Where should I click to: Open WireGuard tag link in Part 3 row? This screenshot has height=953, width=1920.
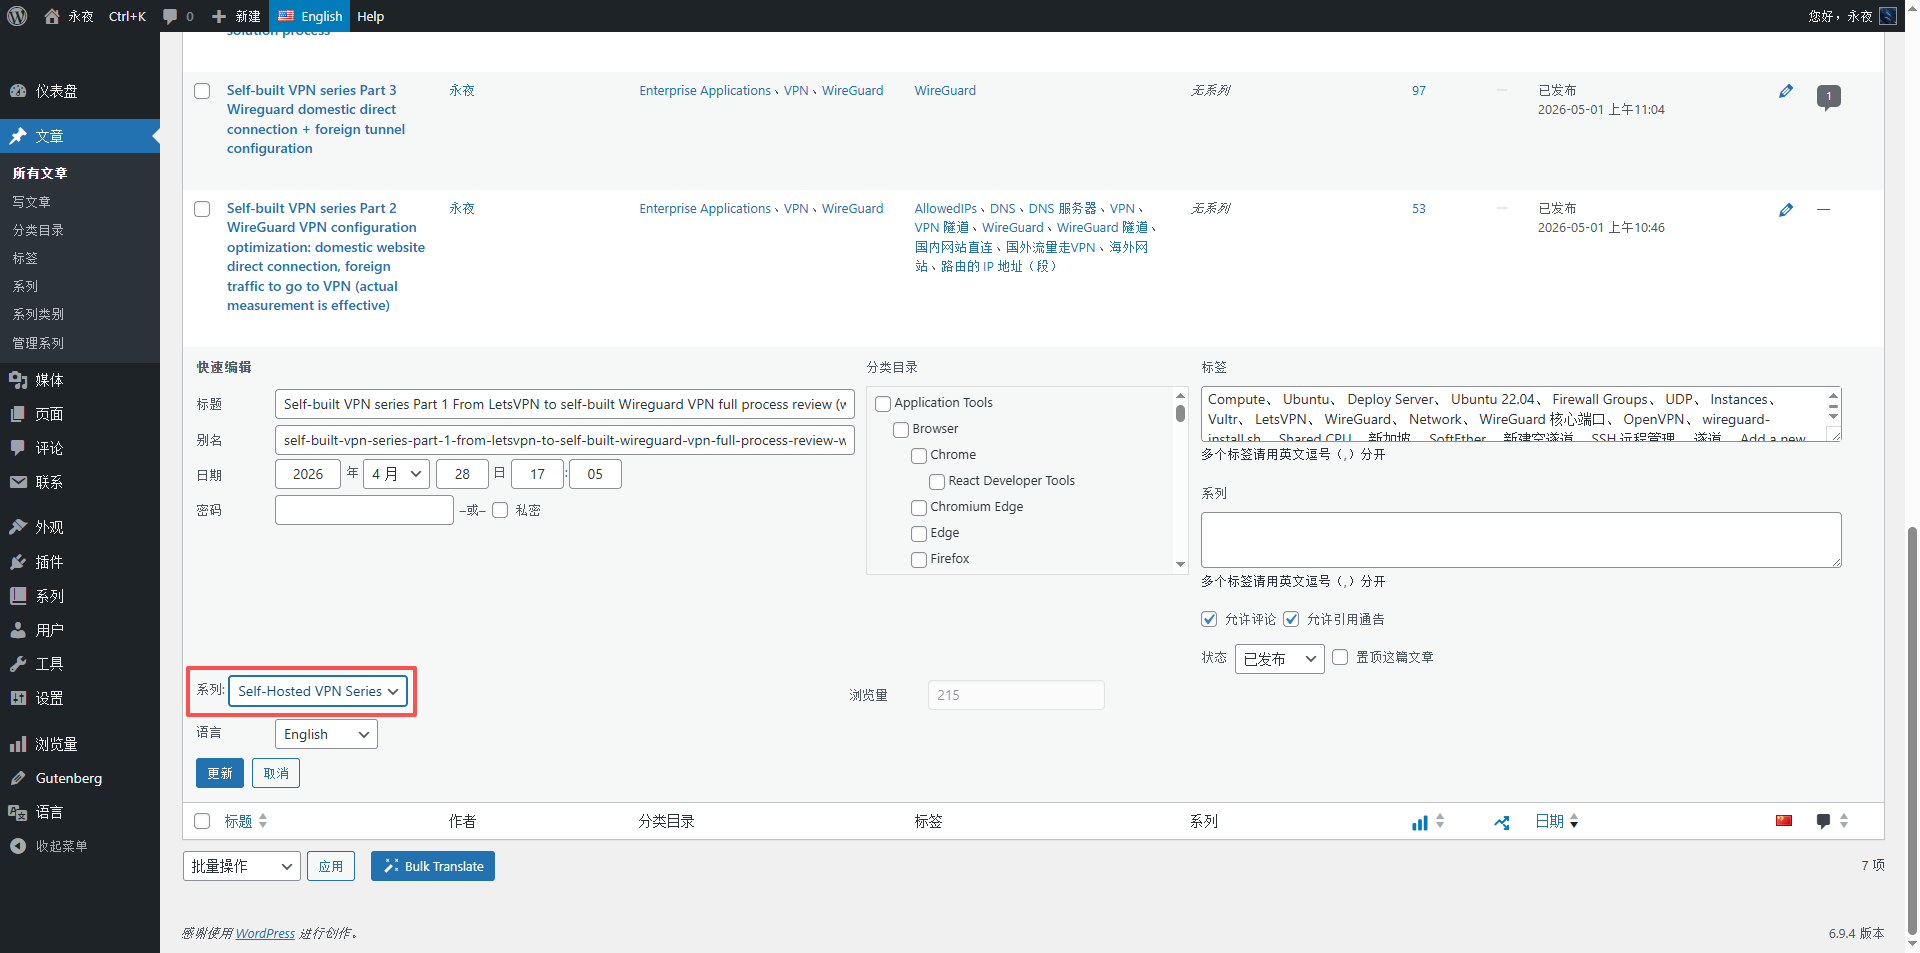click(945, 91)
